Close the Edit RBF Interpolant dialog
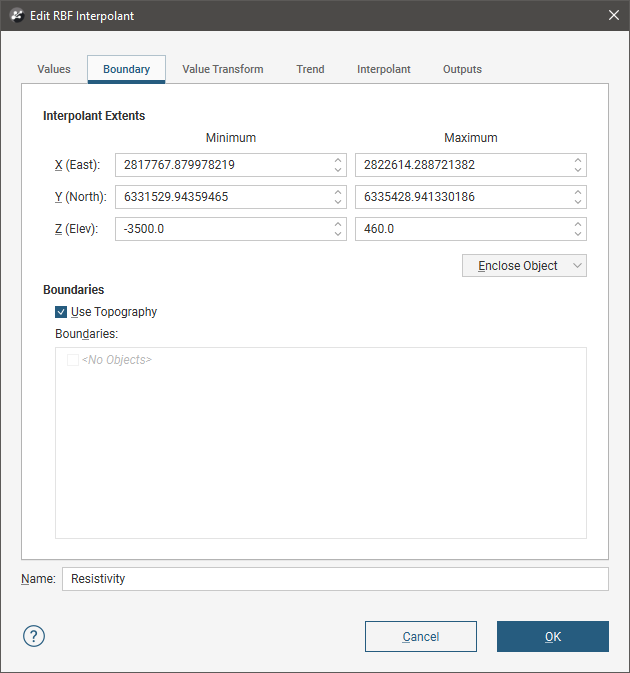 pyautogui.click(x=613, y=16)
